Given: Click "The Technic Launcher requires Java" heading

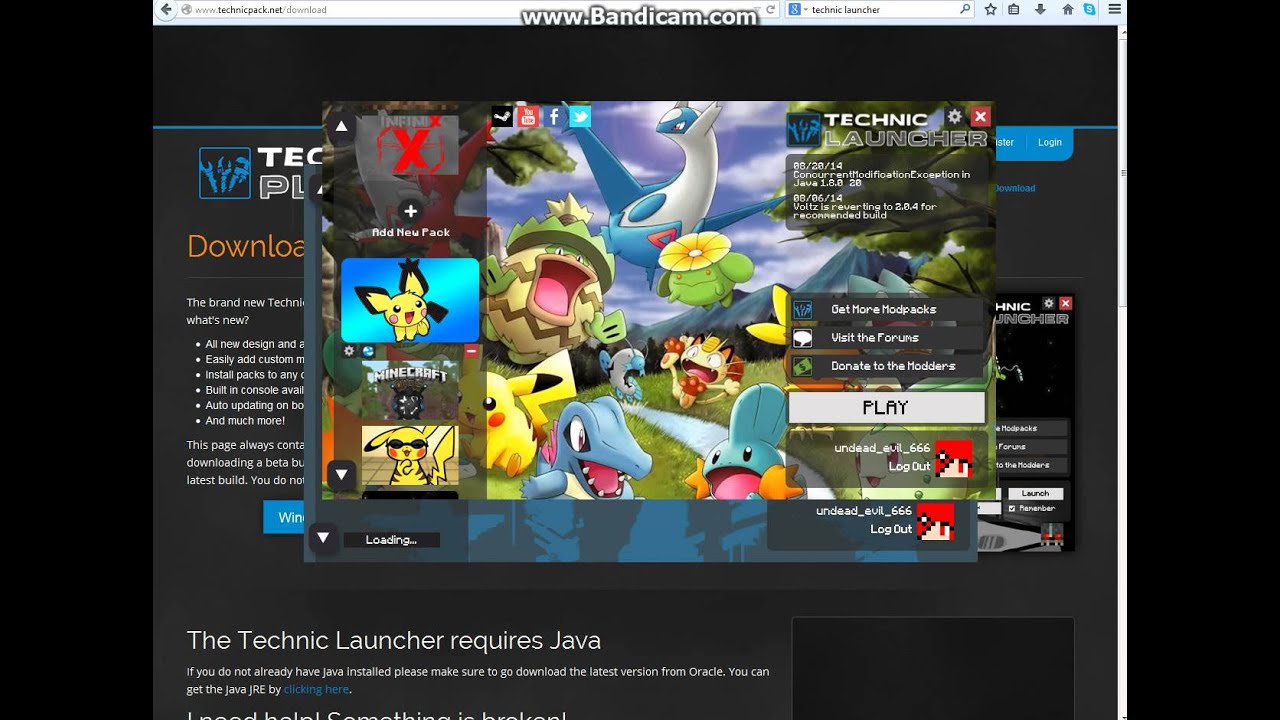Looking at the screenshot, I should tap(394, 640).
